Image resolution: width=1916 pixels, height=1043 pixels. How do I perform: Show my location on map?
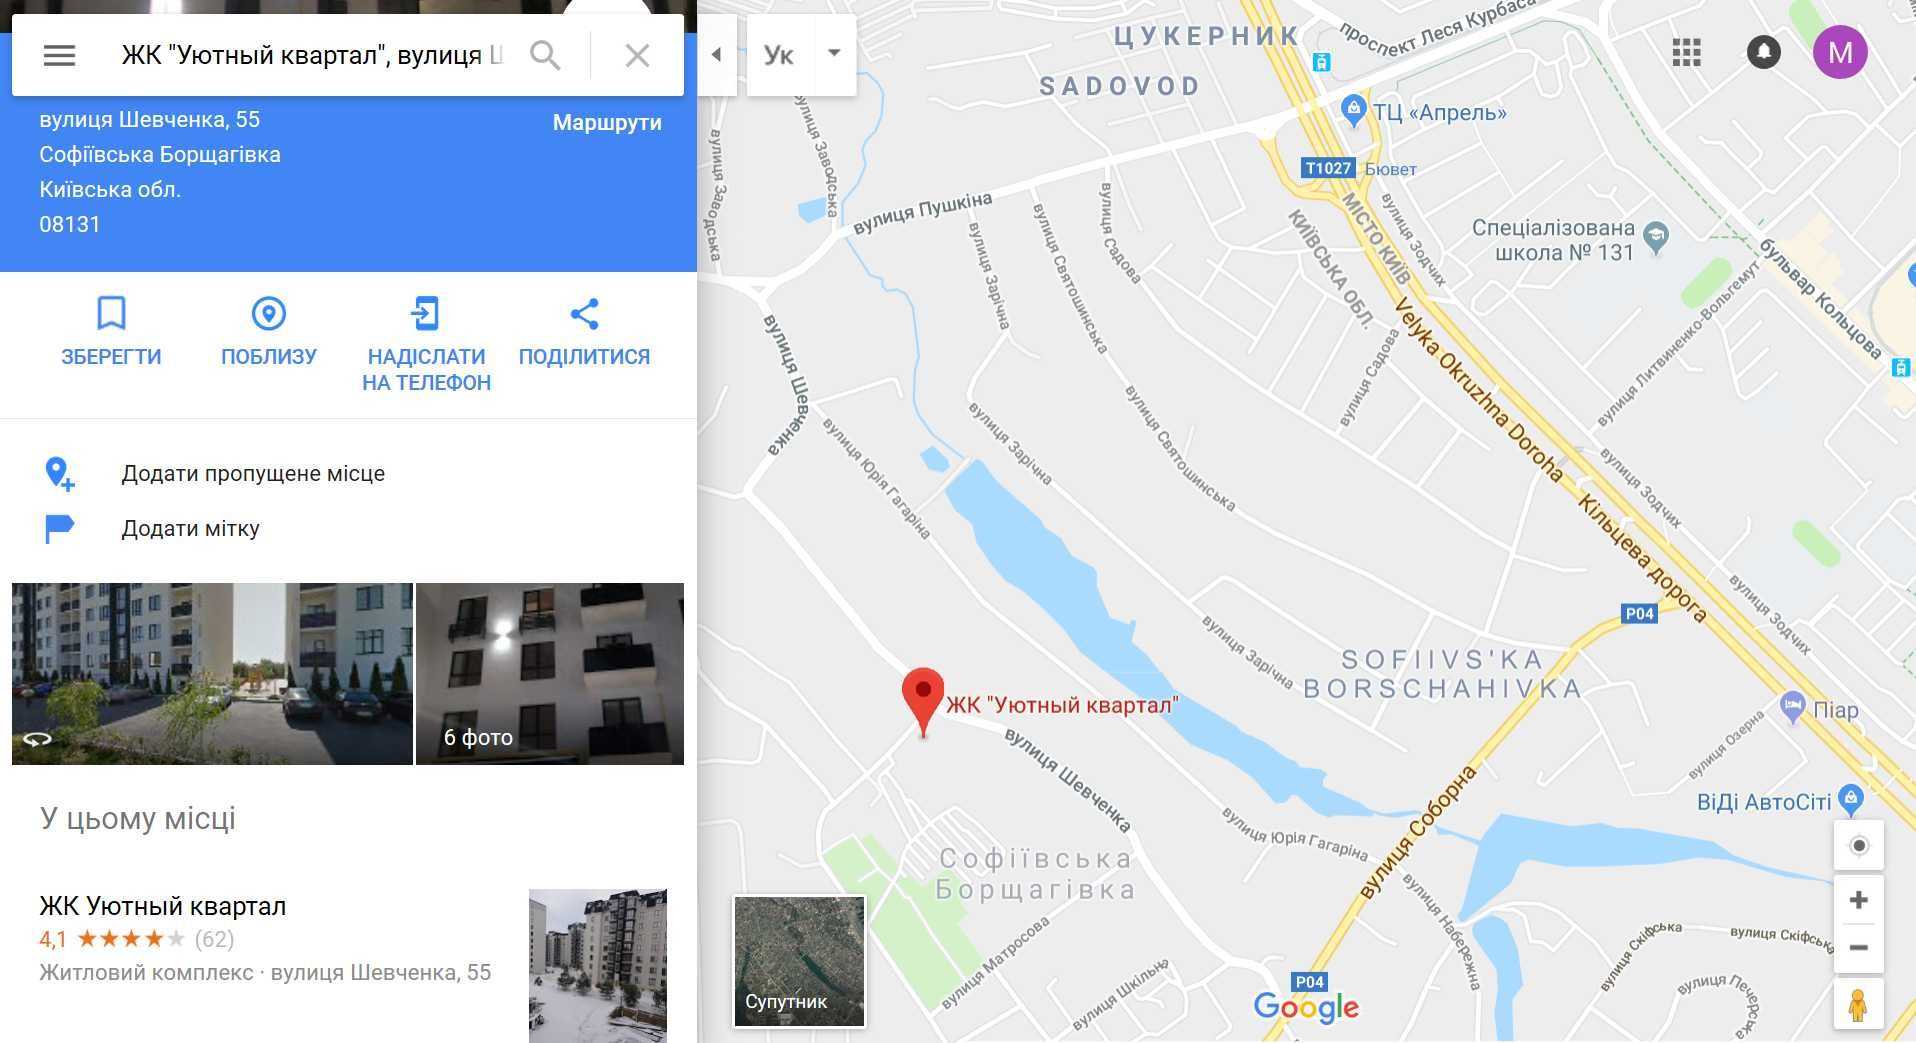(1859, 846)
